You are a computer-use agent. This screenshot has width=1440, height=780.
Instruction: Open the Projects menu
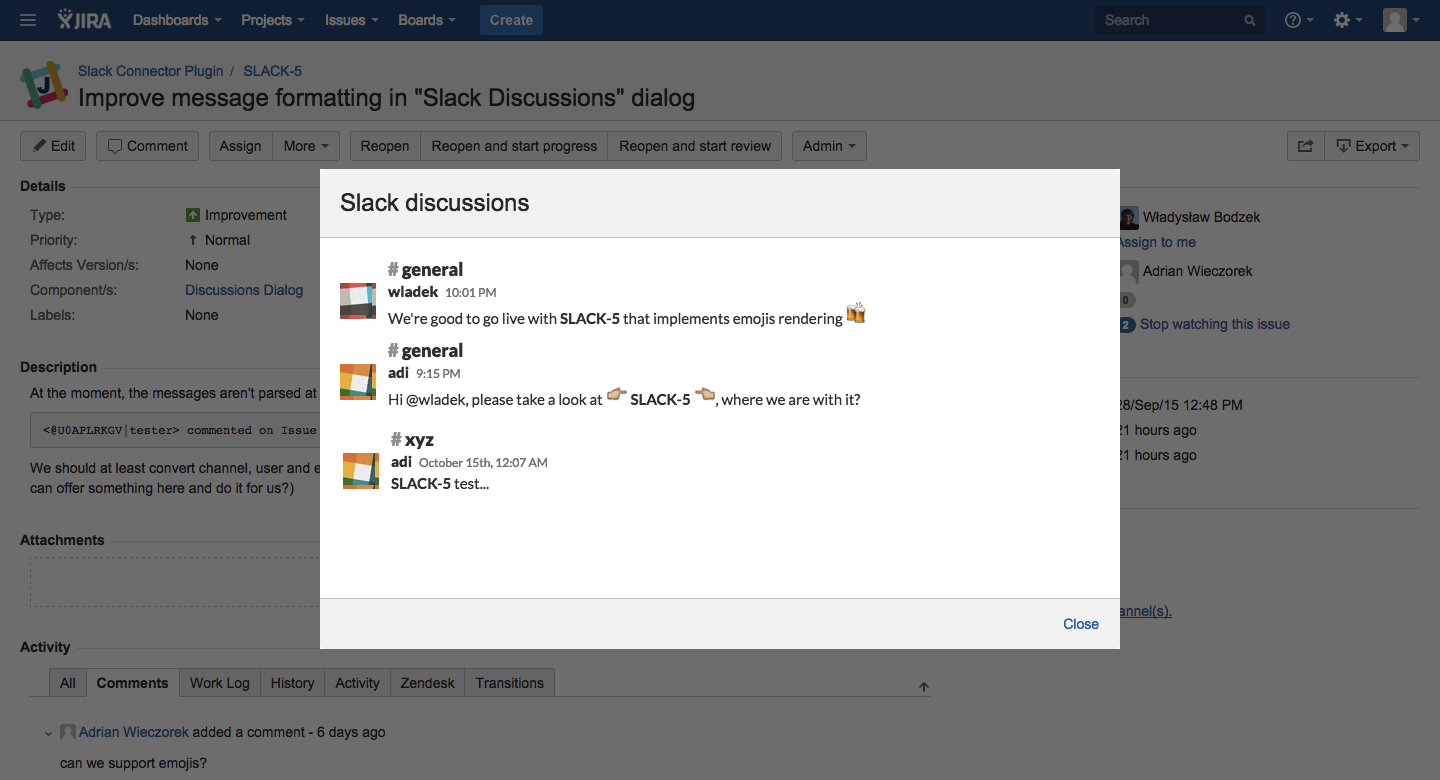click(273, 20)
